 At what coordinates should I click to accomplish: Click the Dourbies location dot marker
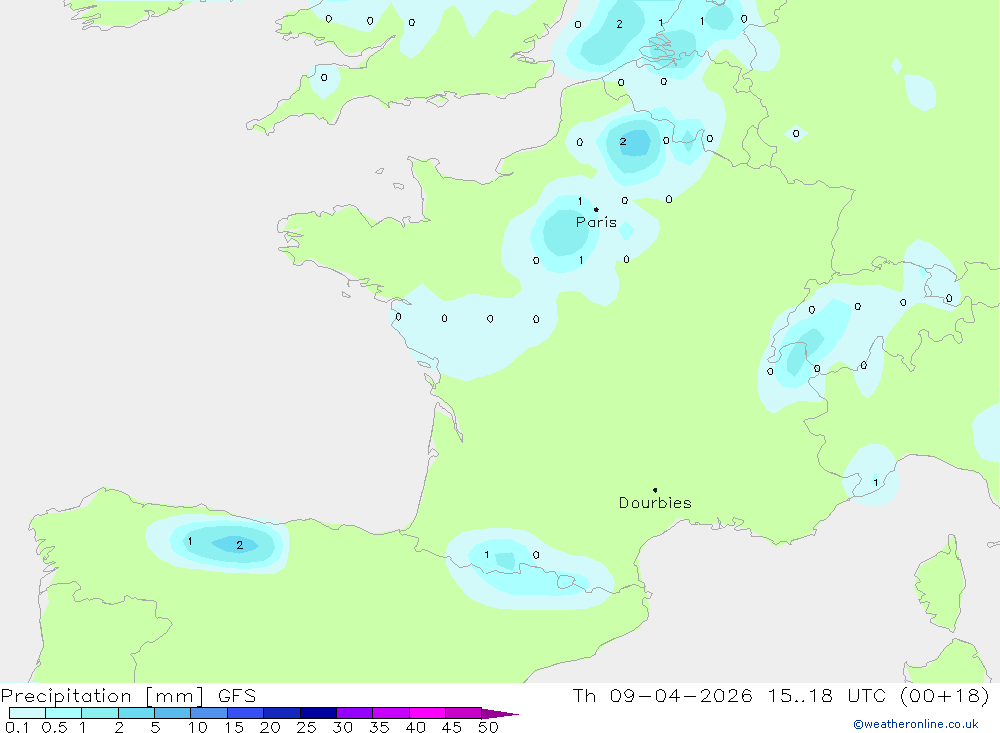tap(655, 490)
